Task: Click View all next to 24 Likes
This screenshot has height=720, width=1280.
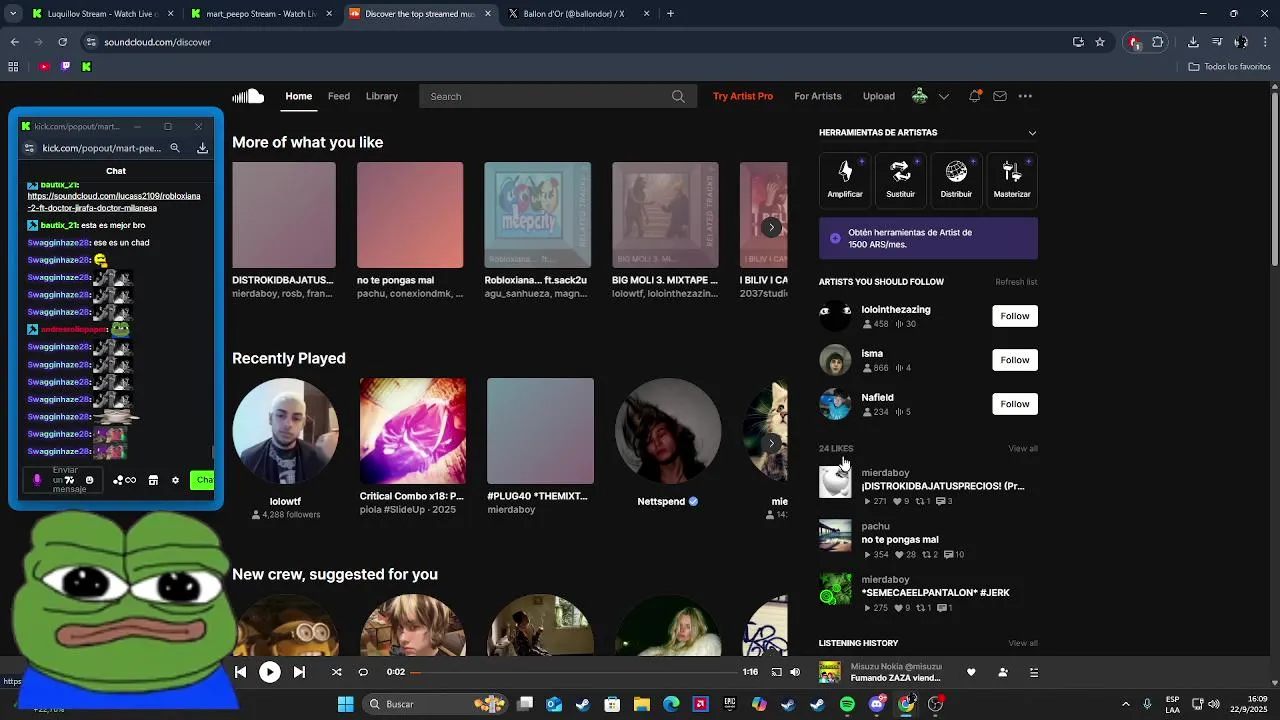Action: [1023, 449]
